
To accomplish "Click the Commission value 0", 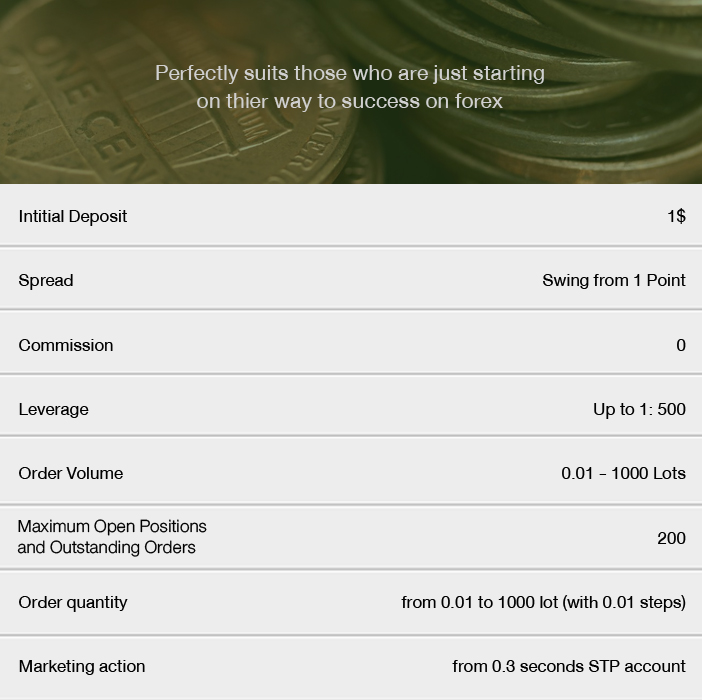I will click(x=681, y=346).
